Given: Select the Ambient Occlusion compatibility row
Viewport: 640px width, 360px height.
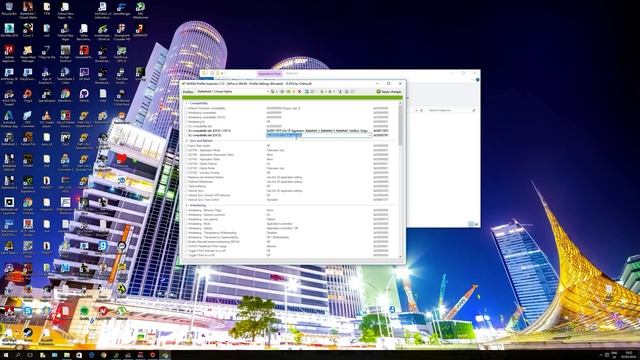Looking at the screenshot, I should 290,108.
